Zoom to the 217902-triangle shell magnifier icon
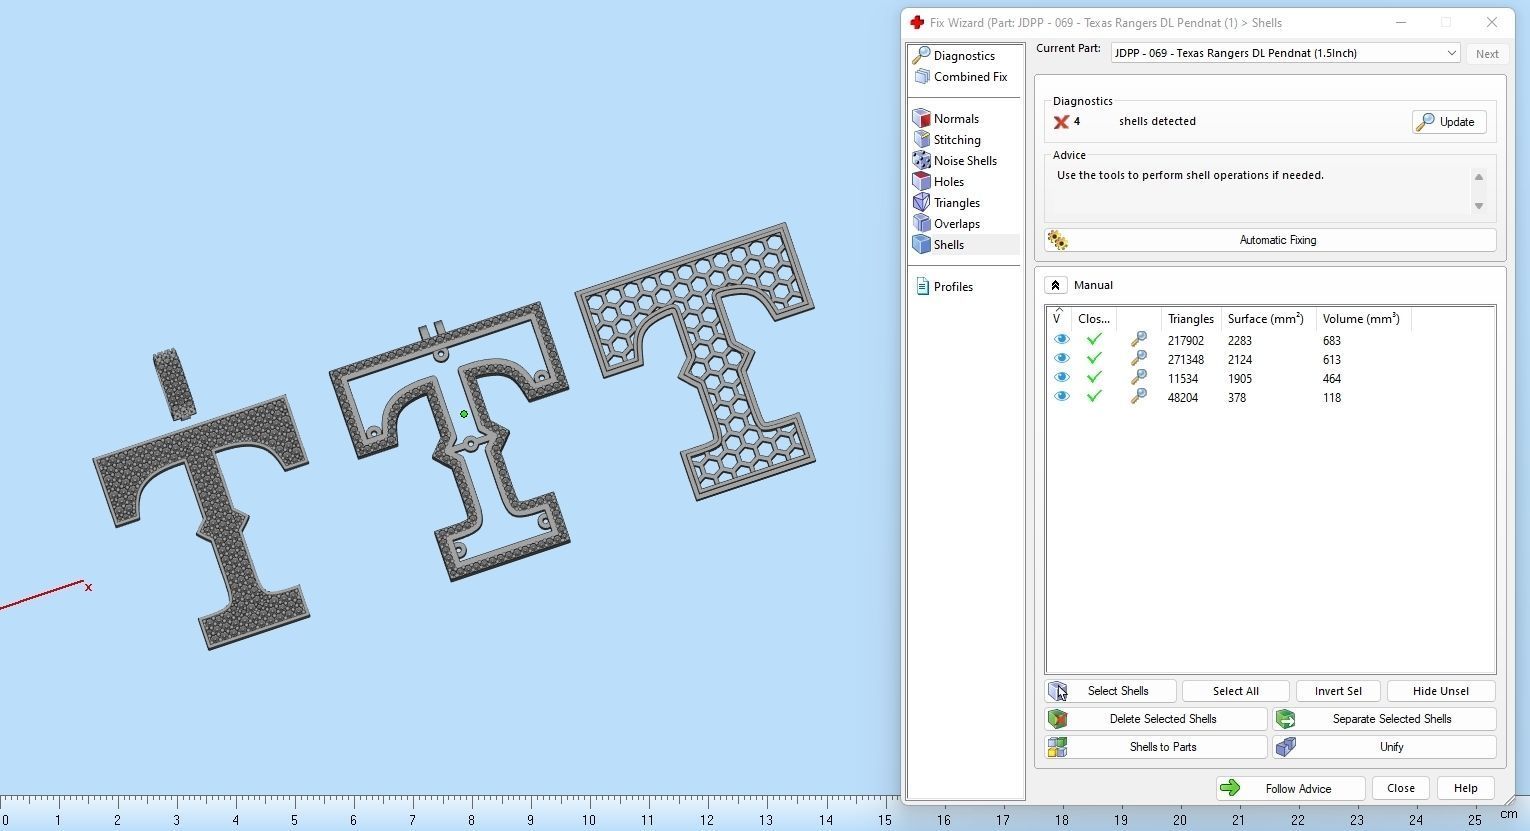 1138,340
